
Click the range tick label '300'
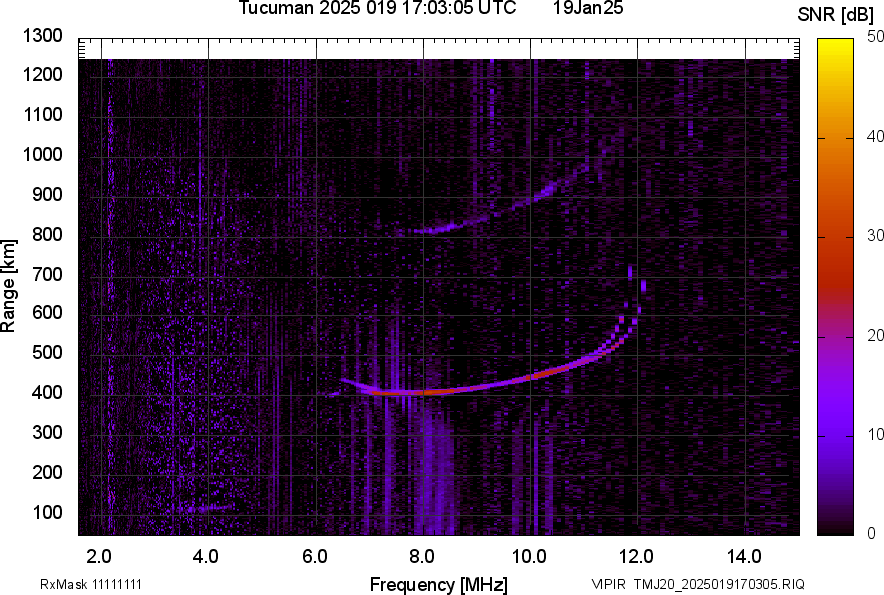pyautogui.click(x=47, y=433)
